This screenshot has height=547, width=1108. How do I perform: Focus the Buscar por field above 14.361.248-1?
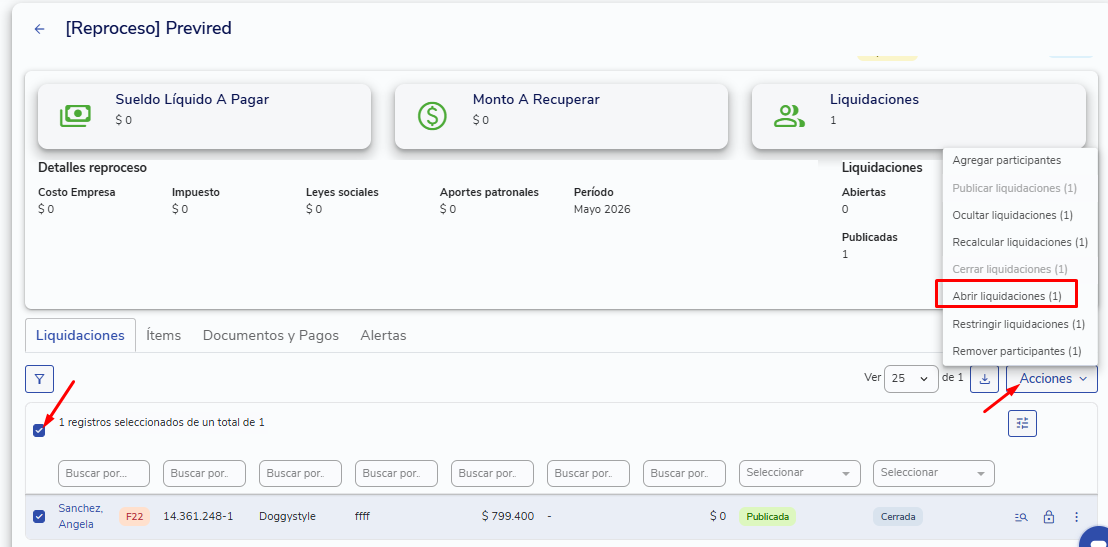tap(204, 474)
